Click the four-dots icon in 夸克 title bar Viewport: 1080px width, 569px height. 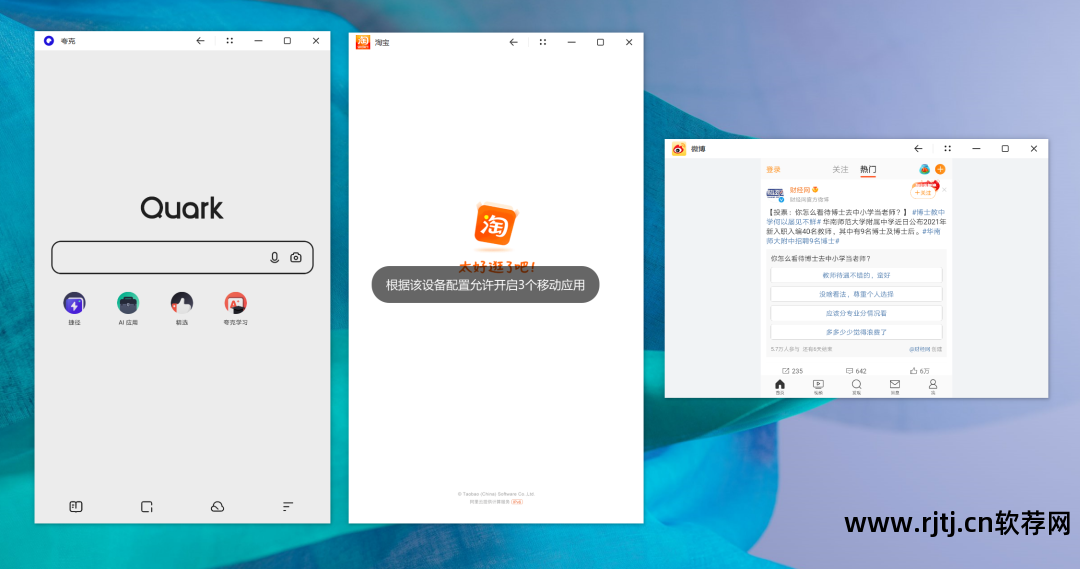tap(230, 41)
